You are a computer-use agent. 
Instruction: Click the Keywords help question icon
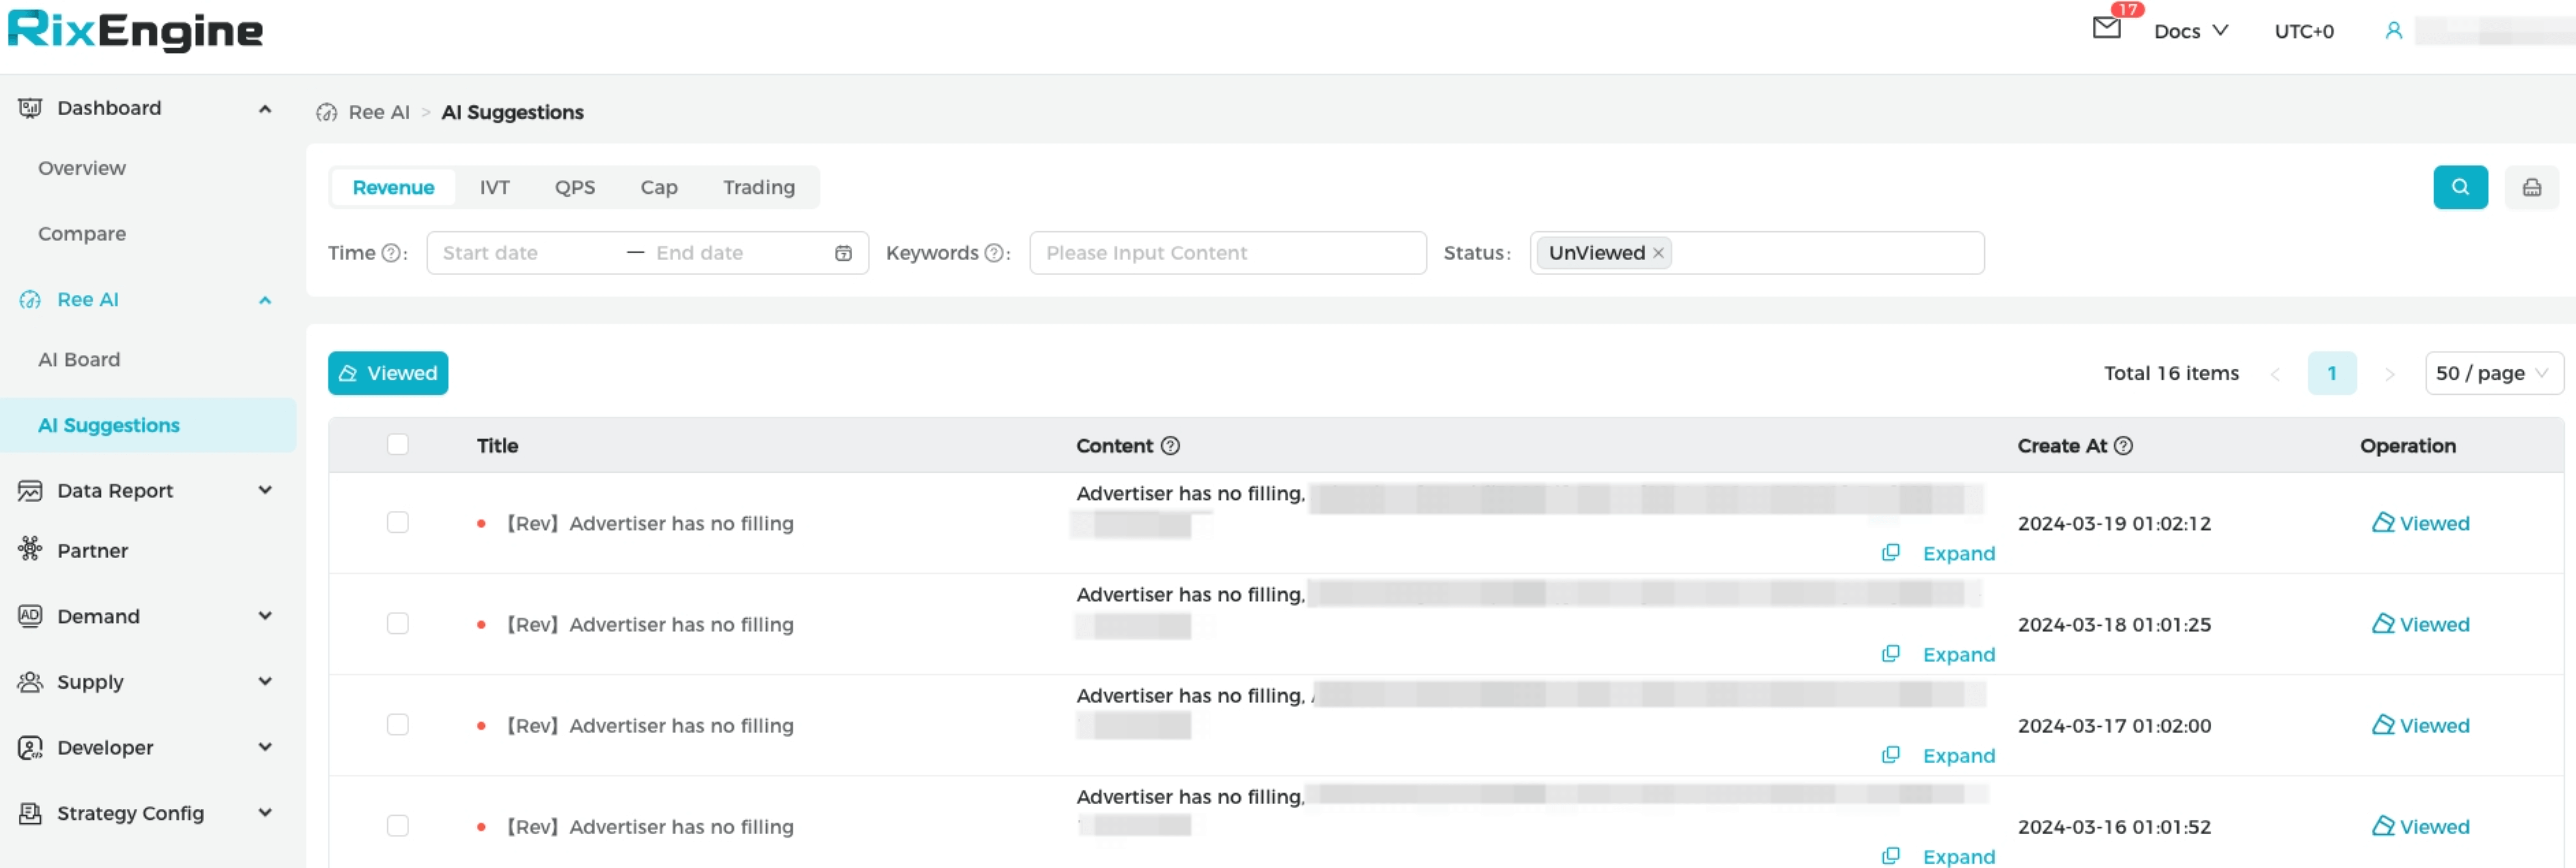(x=993, y=253)
